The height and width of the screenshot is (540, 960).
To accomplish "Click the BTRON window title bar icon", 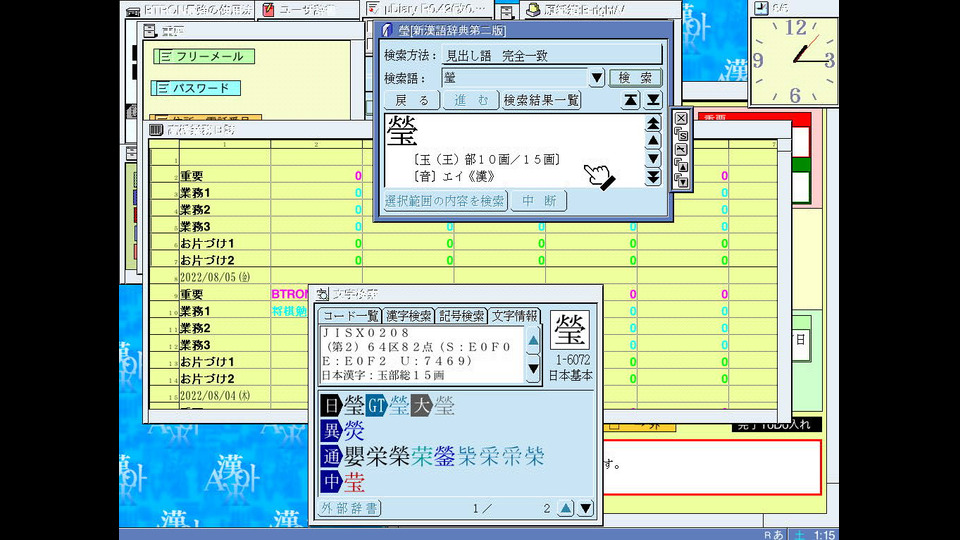I will [x=133, y=10].
